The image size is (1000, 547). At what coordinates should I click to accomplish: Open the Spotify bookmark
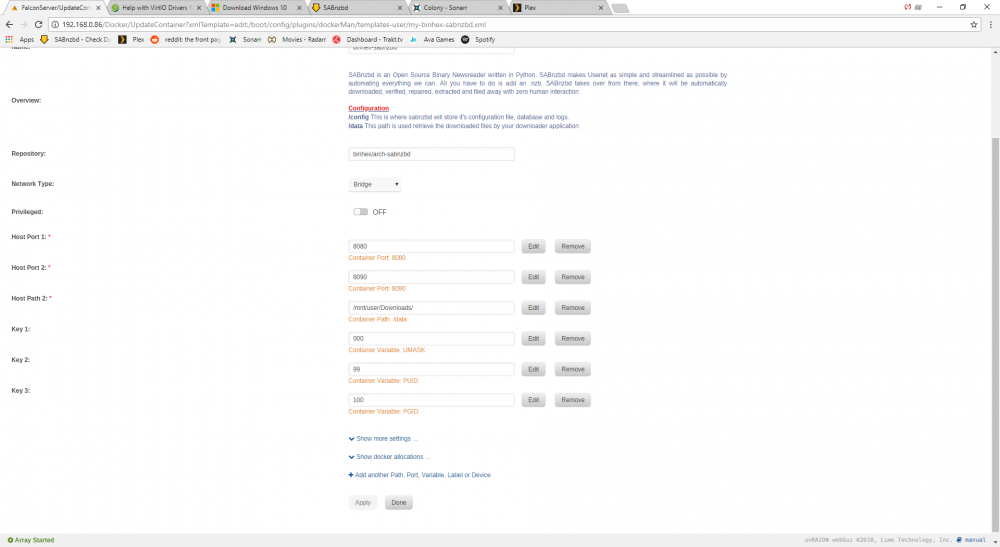478,40
